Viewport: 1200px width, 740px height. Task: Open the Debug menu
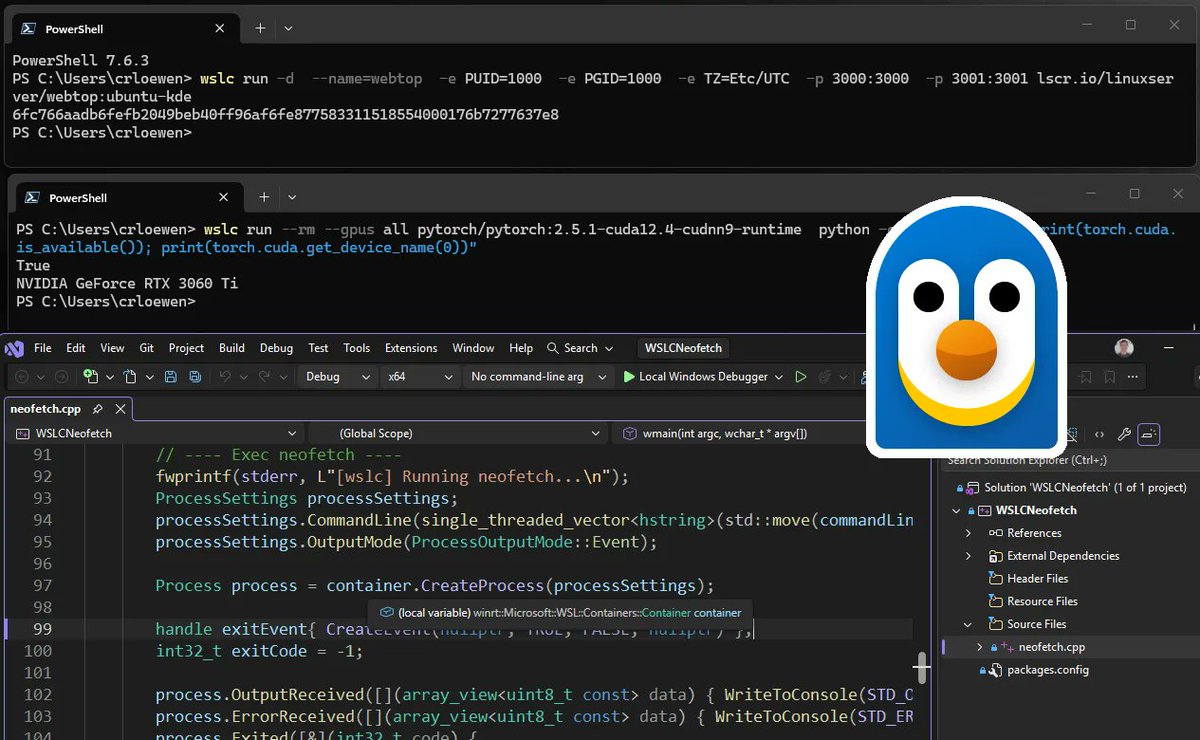[x=276, y=348]
